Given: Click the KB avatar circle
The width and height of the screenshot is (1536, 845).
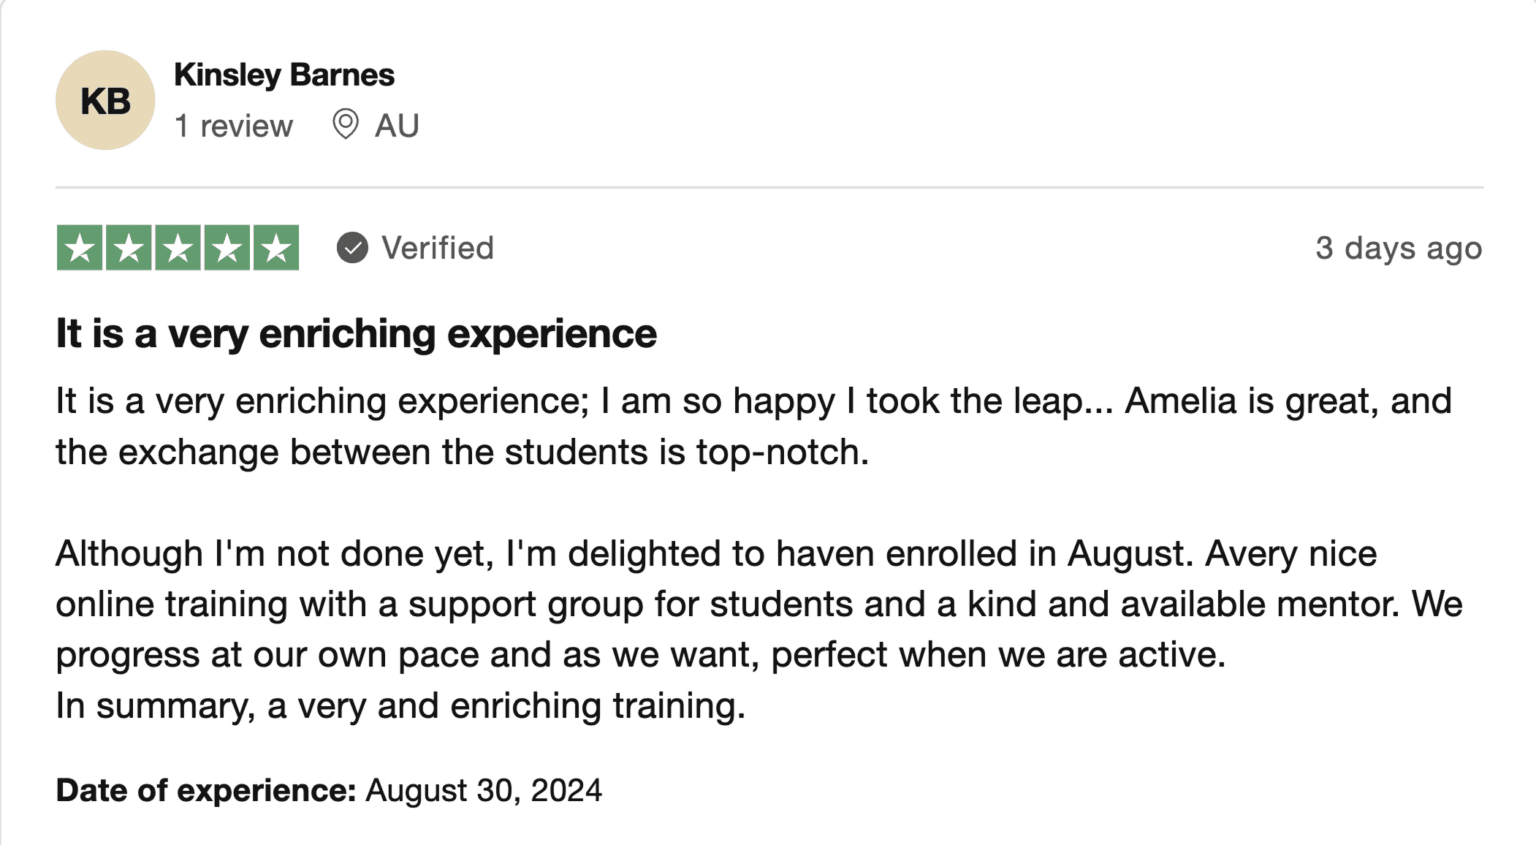Looking at the screenshot, I should pos(105,100).
